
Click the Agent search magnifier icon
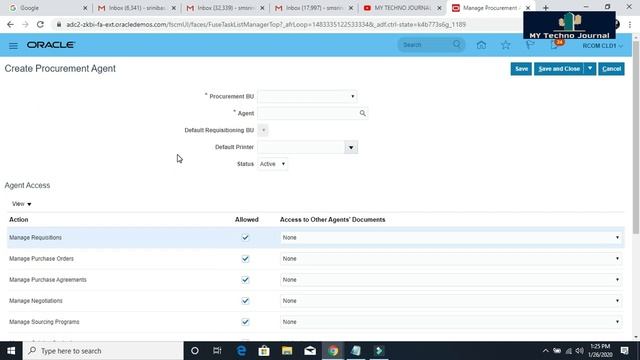362,113
